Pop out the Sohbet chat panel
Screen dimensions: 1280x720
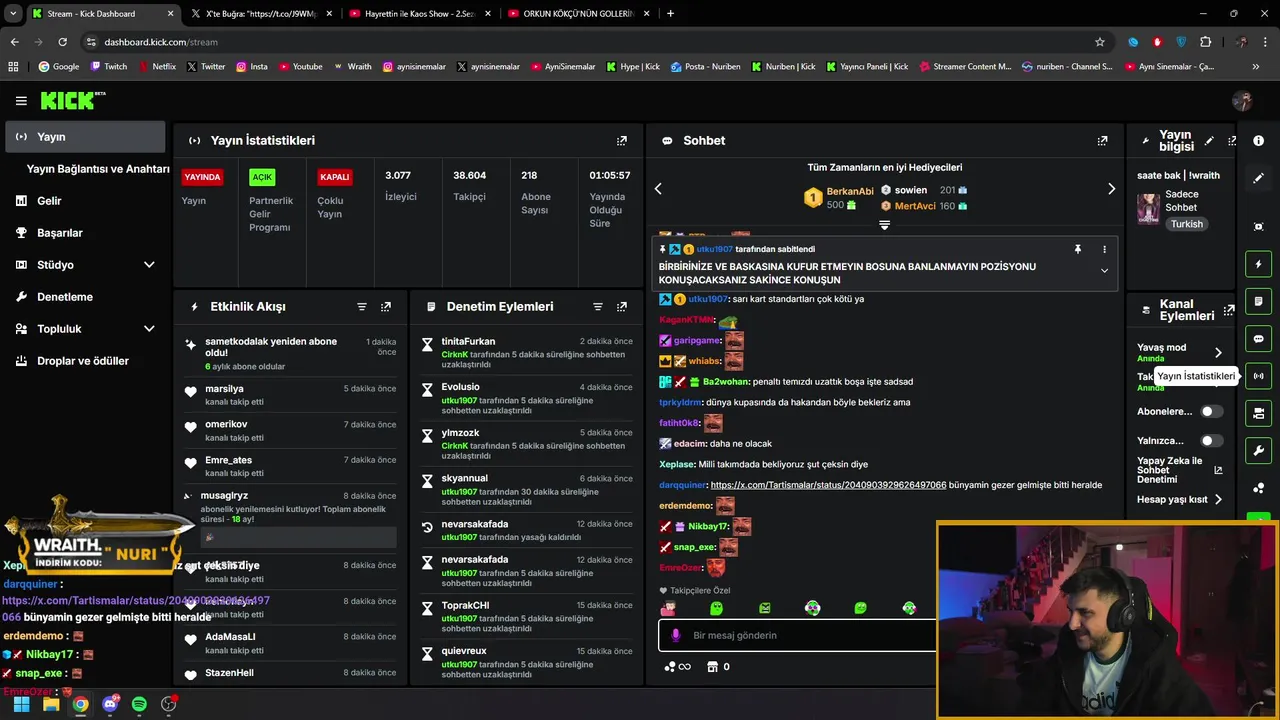[1102, 141]
